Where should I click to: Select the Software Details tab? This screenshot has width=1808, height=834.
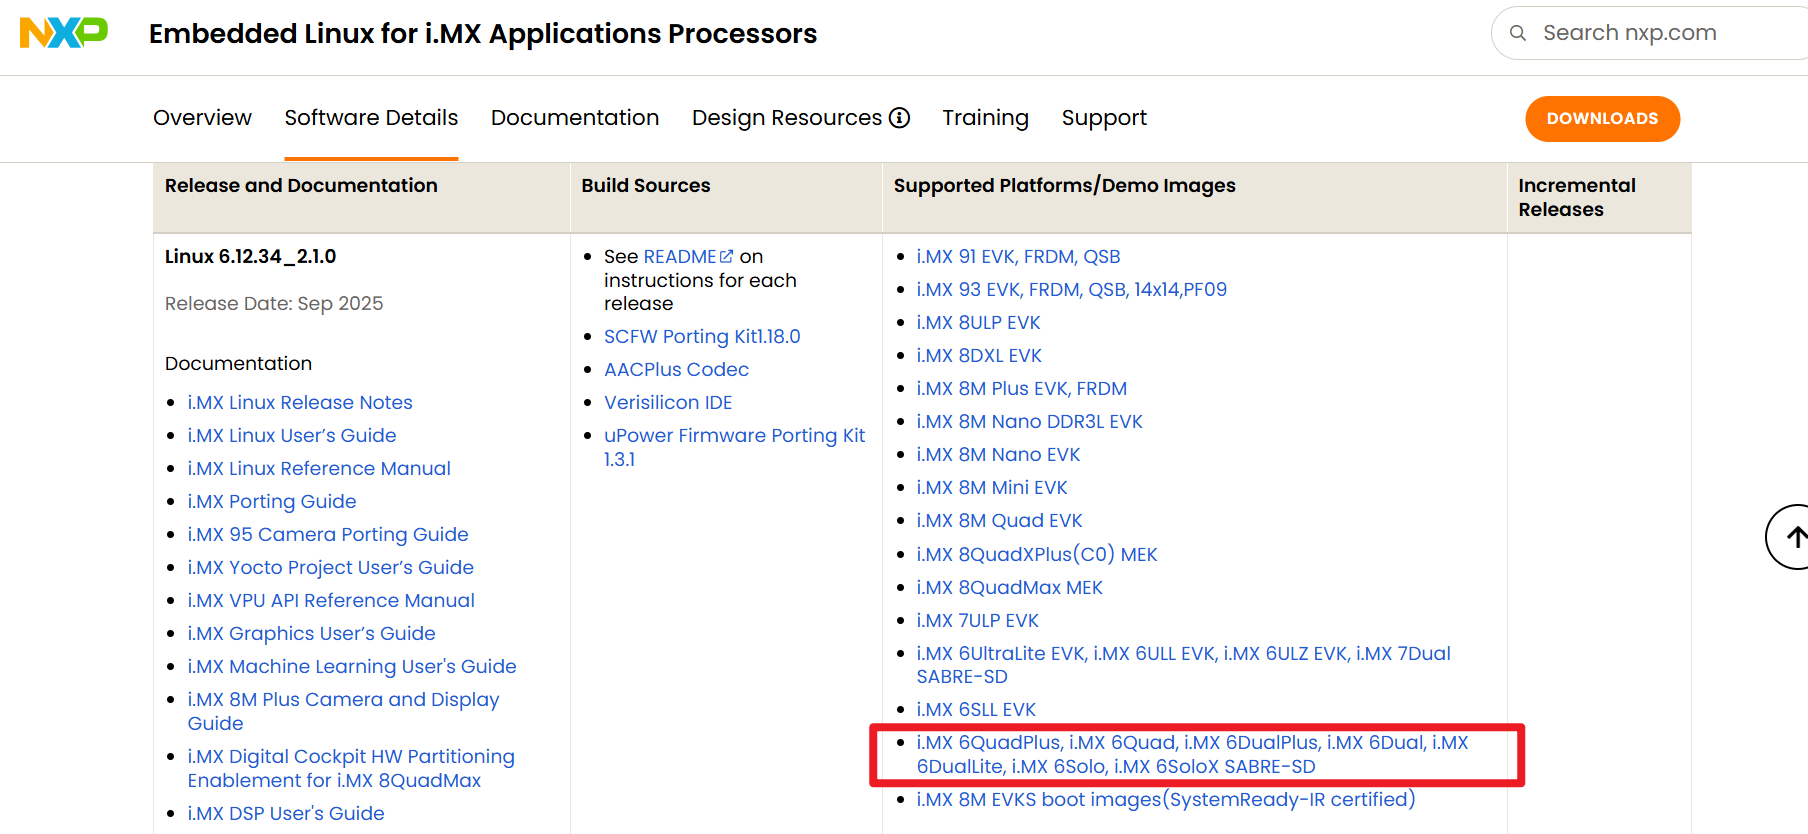pyautogui.click(x=371, y=118)
